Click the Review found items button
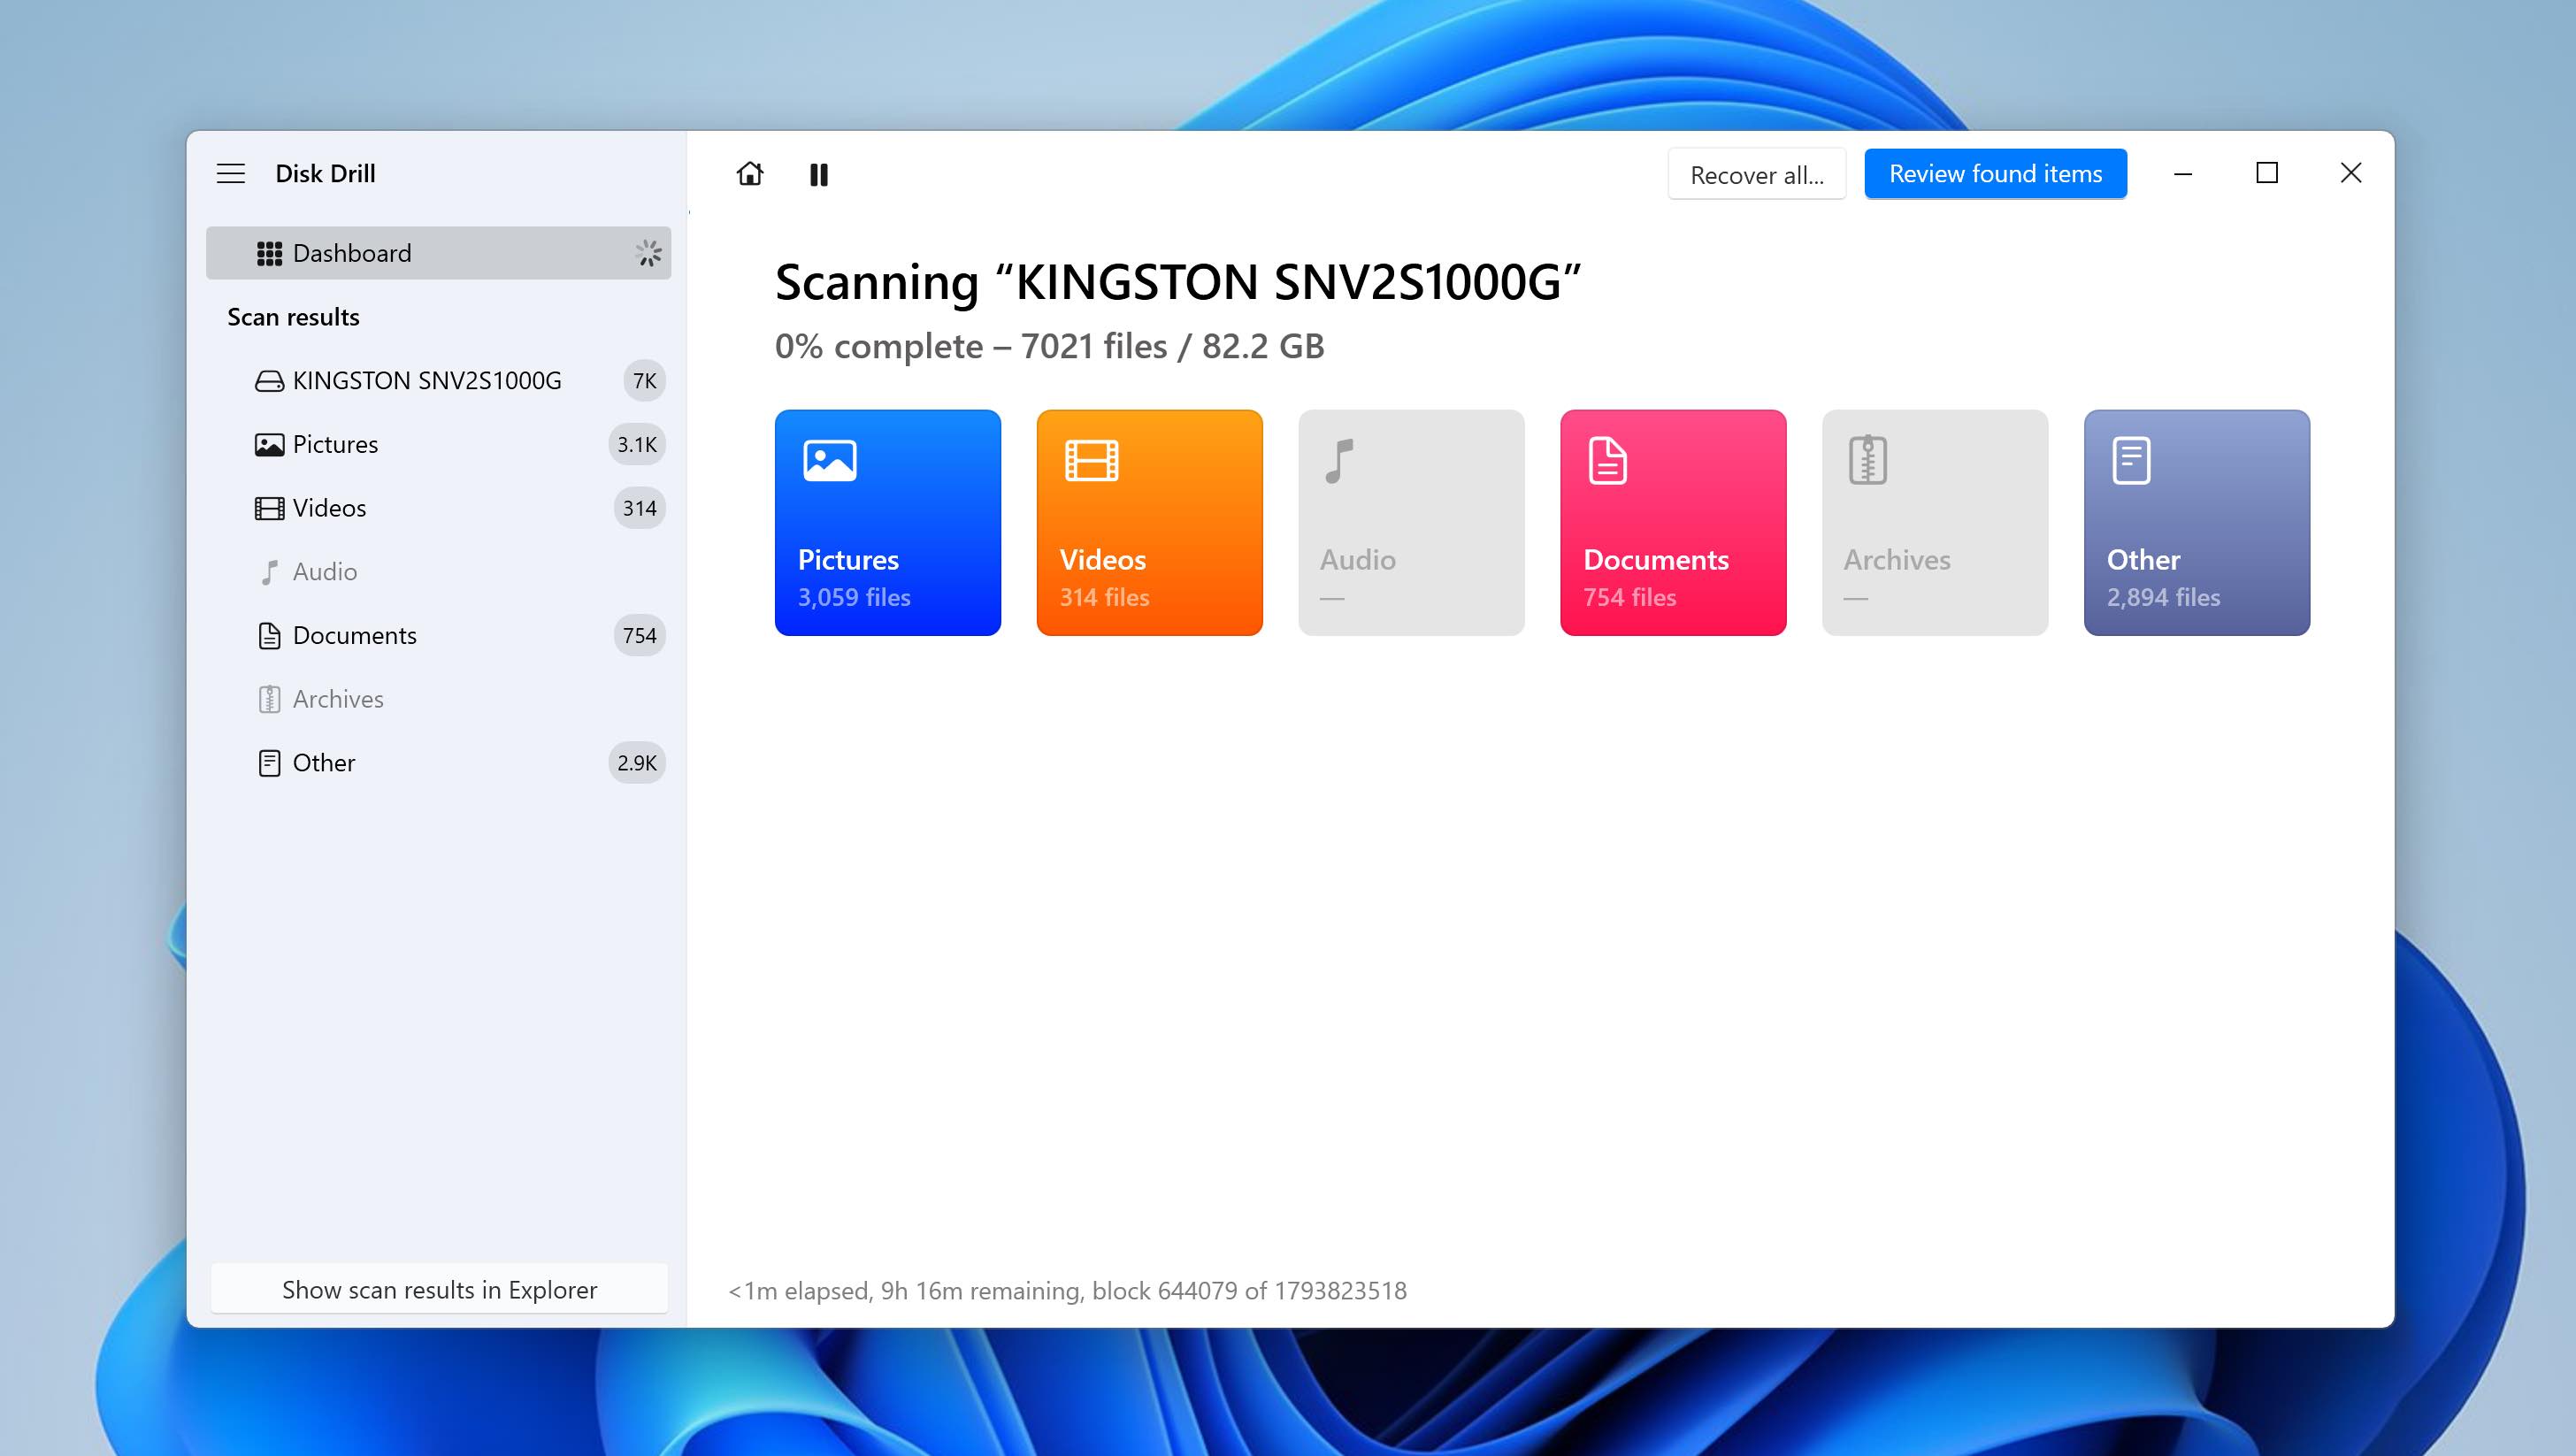 click(x=1994, y=173)
